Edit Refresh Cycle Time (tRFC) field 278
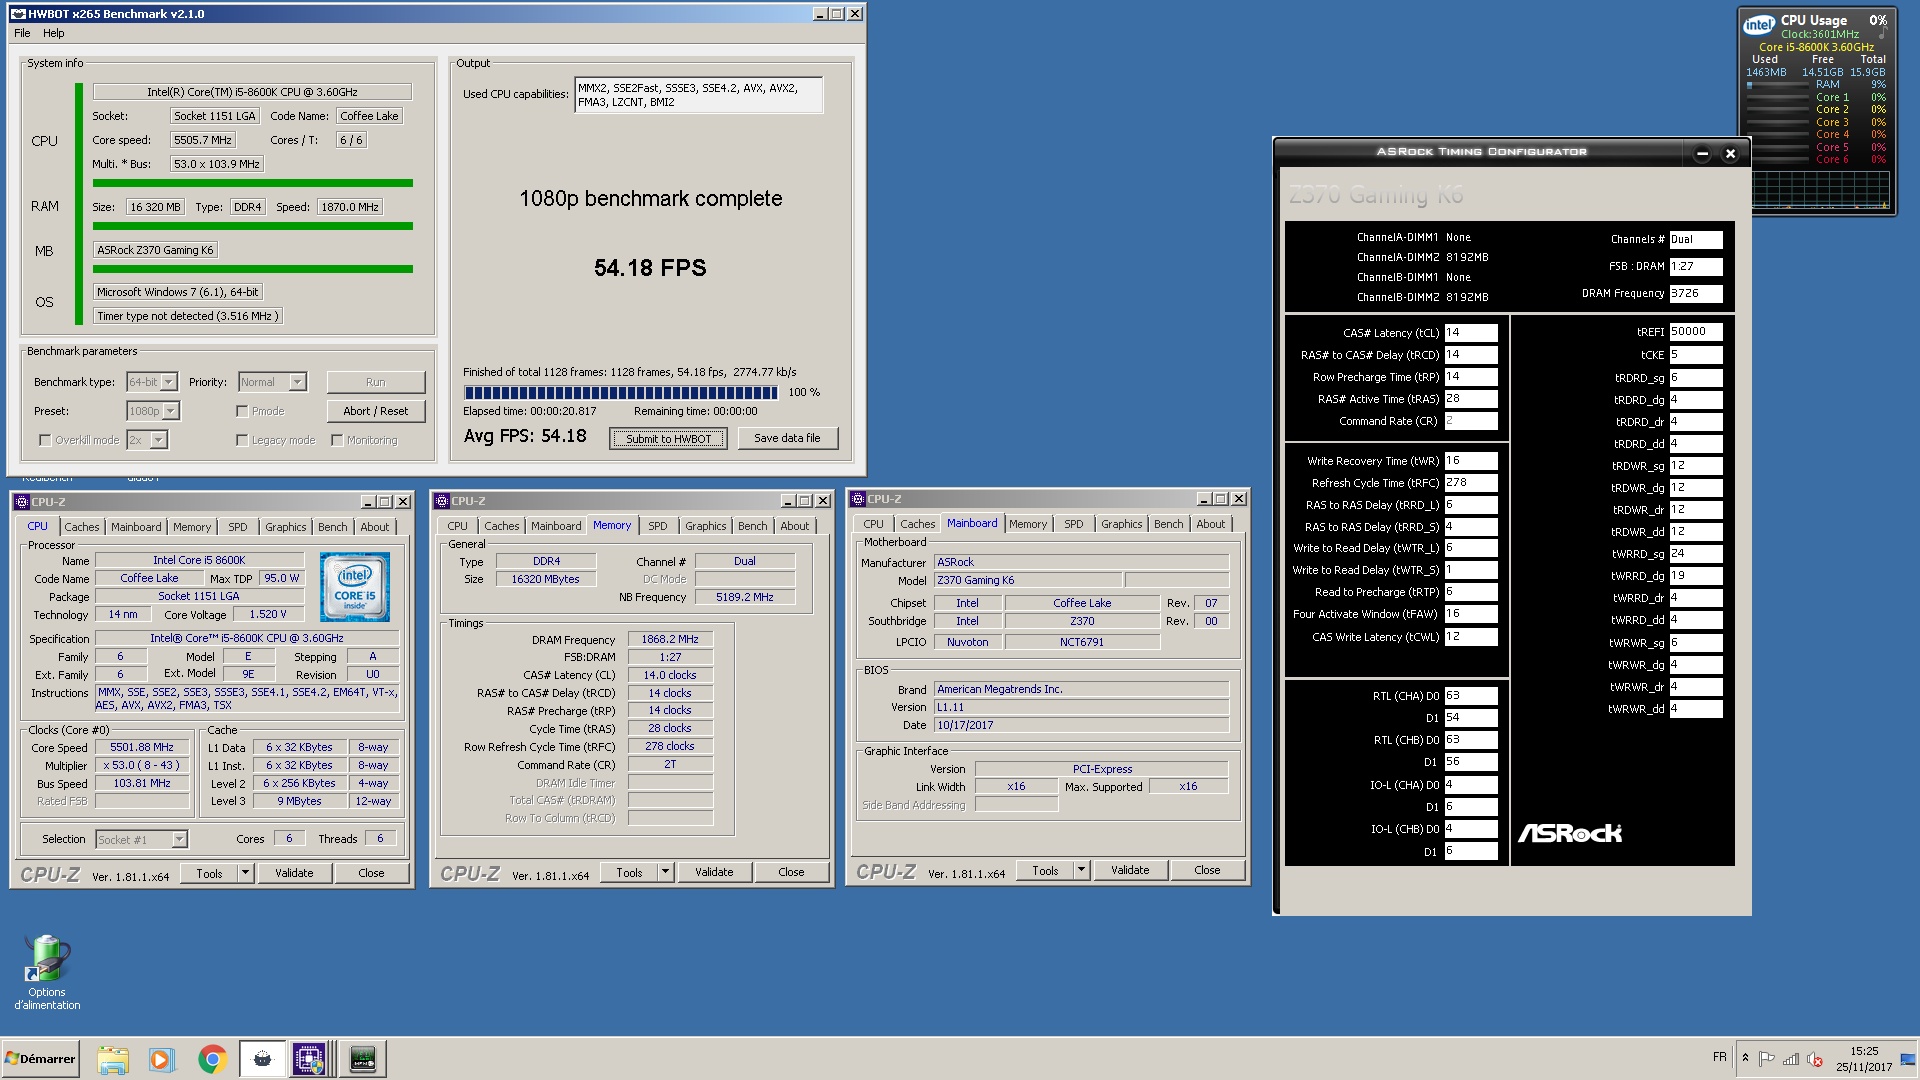 (1470, 483)
